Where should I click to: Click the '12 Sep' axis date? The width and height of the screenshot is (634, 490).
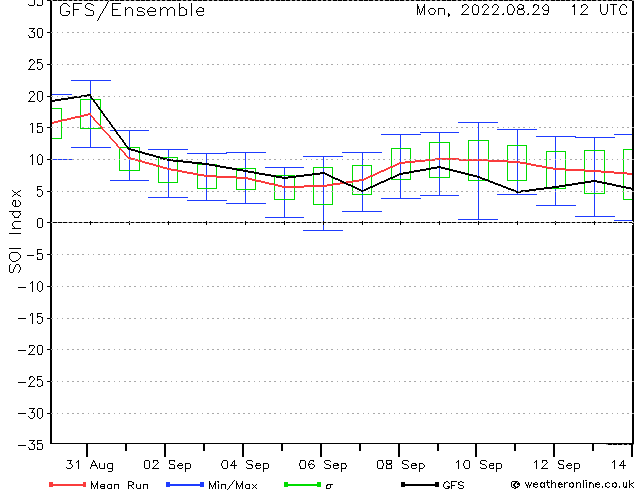point(557,465)
